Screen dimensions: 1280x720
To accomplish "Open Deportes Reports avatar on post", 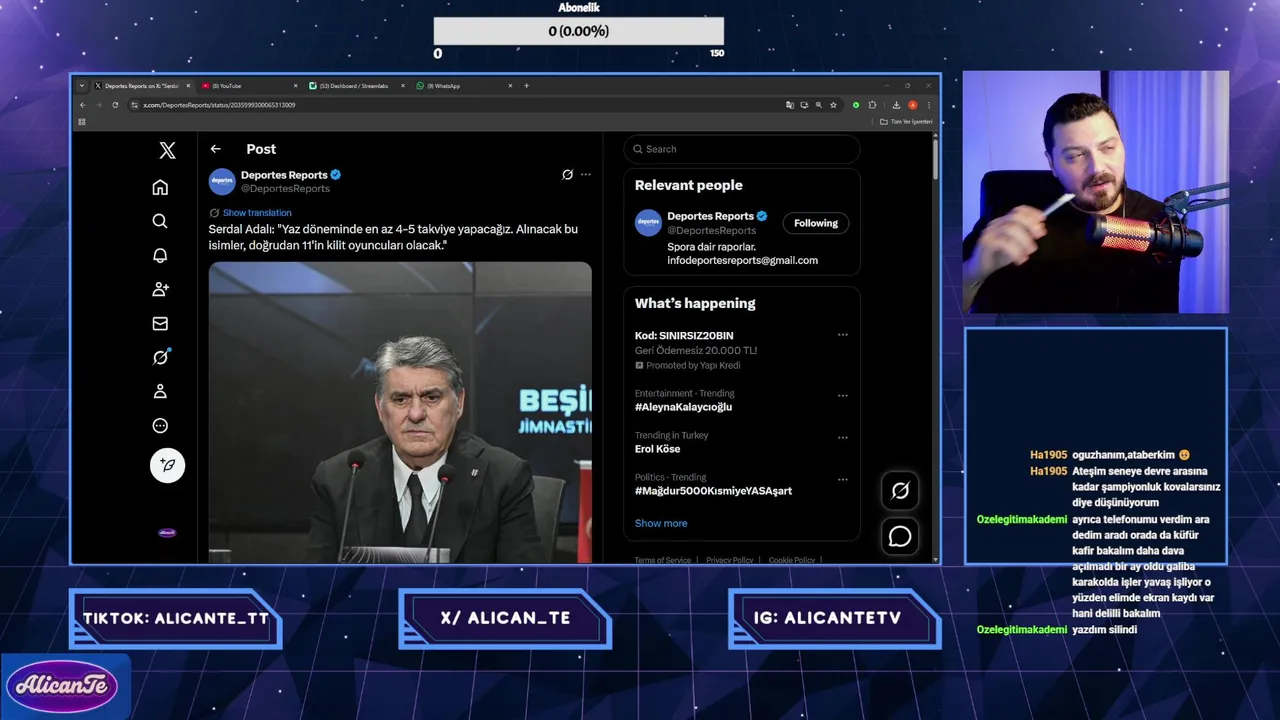I will pos(221,181).
